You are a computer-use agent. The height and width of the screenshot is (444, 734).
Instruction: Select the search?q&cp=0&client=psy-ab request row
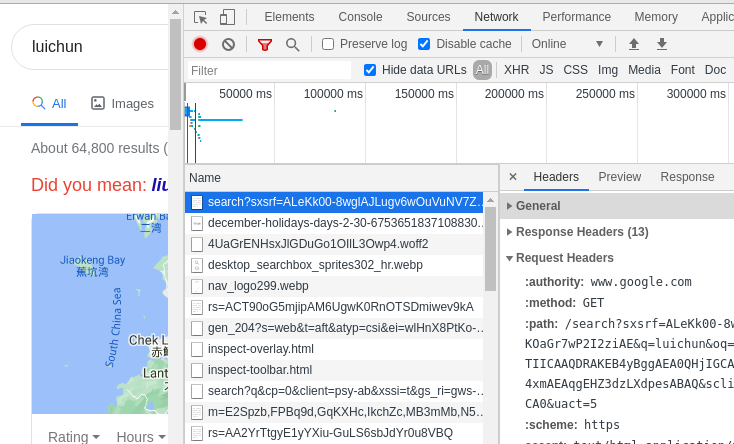(x=334, y=391)
